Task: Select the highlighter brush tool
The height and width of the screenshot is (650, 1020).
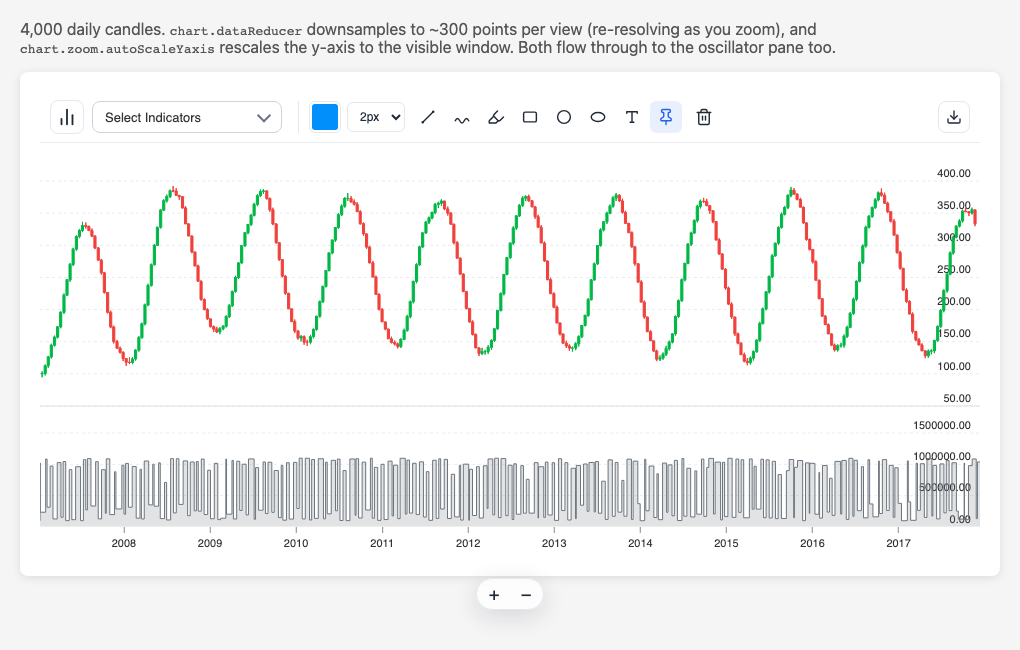Action: click(x=496, y=117)
